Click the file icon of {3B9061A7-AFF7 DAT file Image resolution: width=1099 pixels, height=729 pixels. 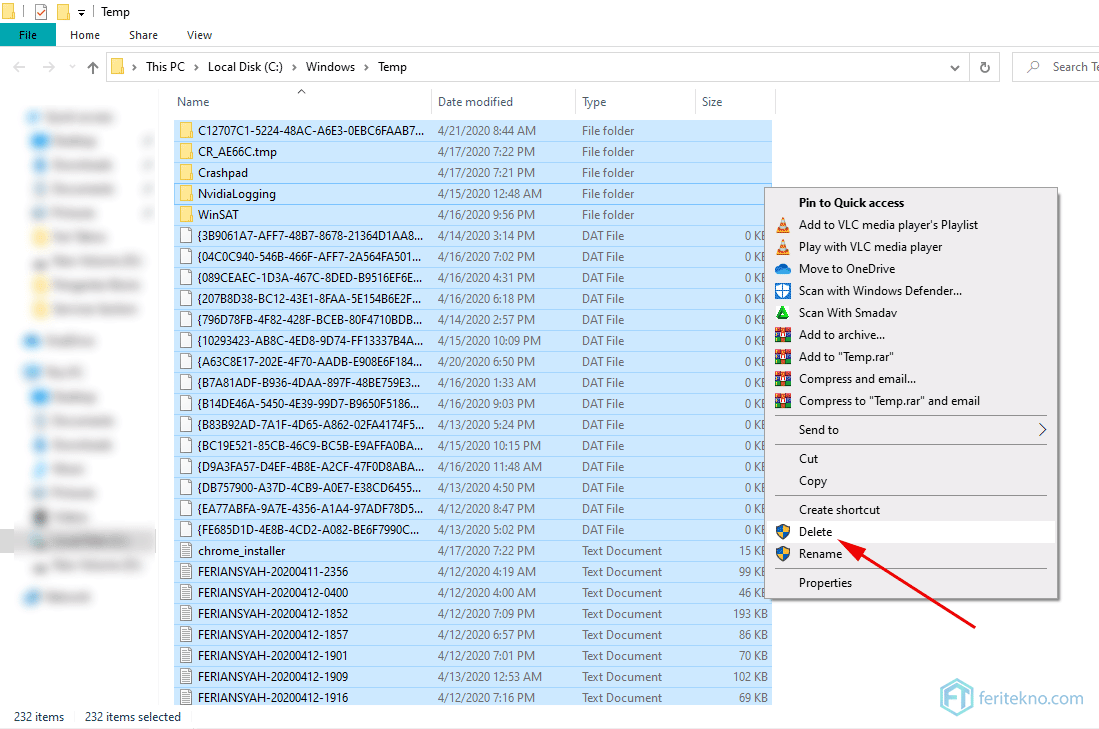point(186,236)
